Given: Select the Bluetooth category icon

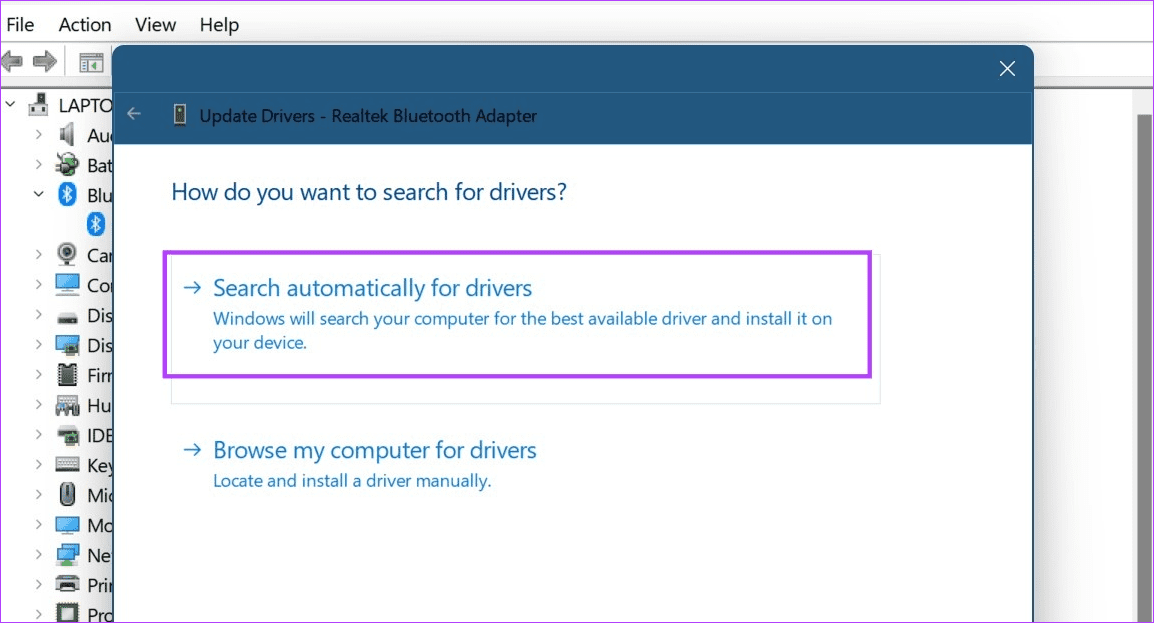Looking at the screenshot, I should 67,194.
